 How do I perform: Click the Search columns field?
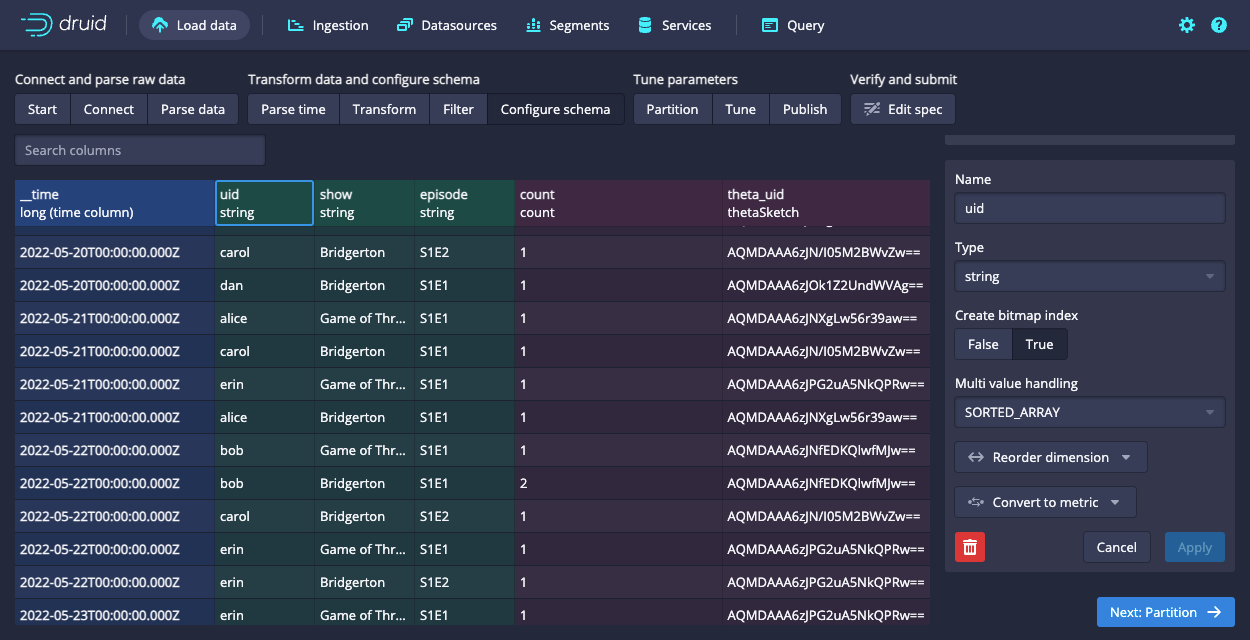click(x=140, y=150)
